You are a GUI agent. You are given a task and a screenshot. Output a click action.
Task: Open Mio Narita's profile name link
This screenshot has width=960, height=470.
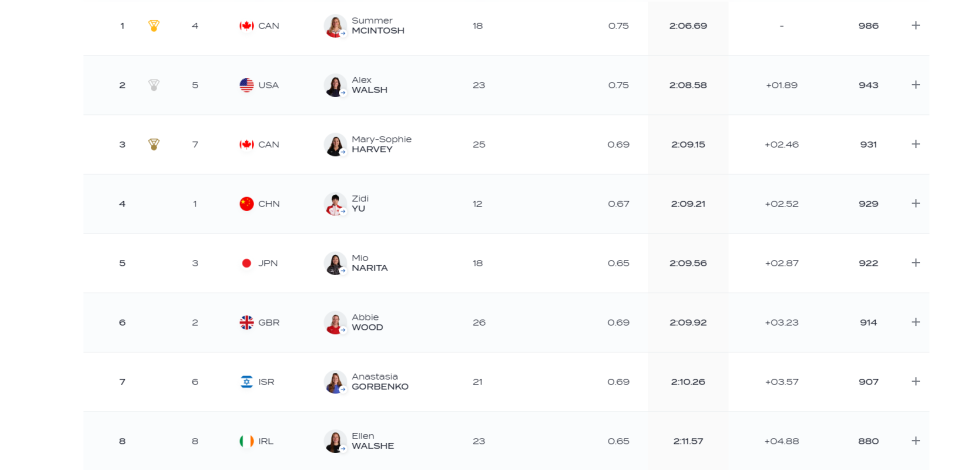point(370,263)
